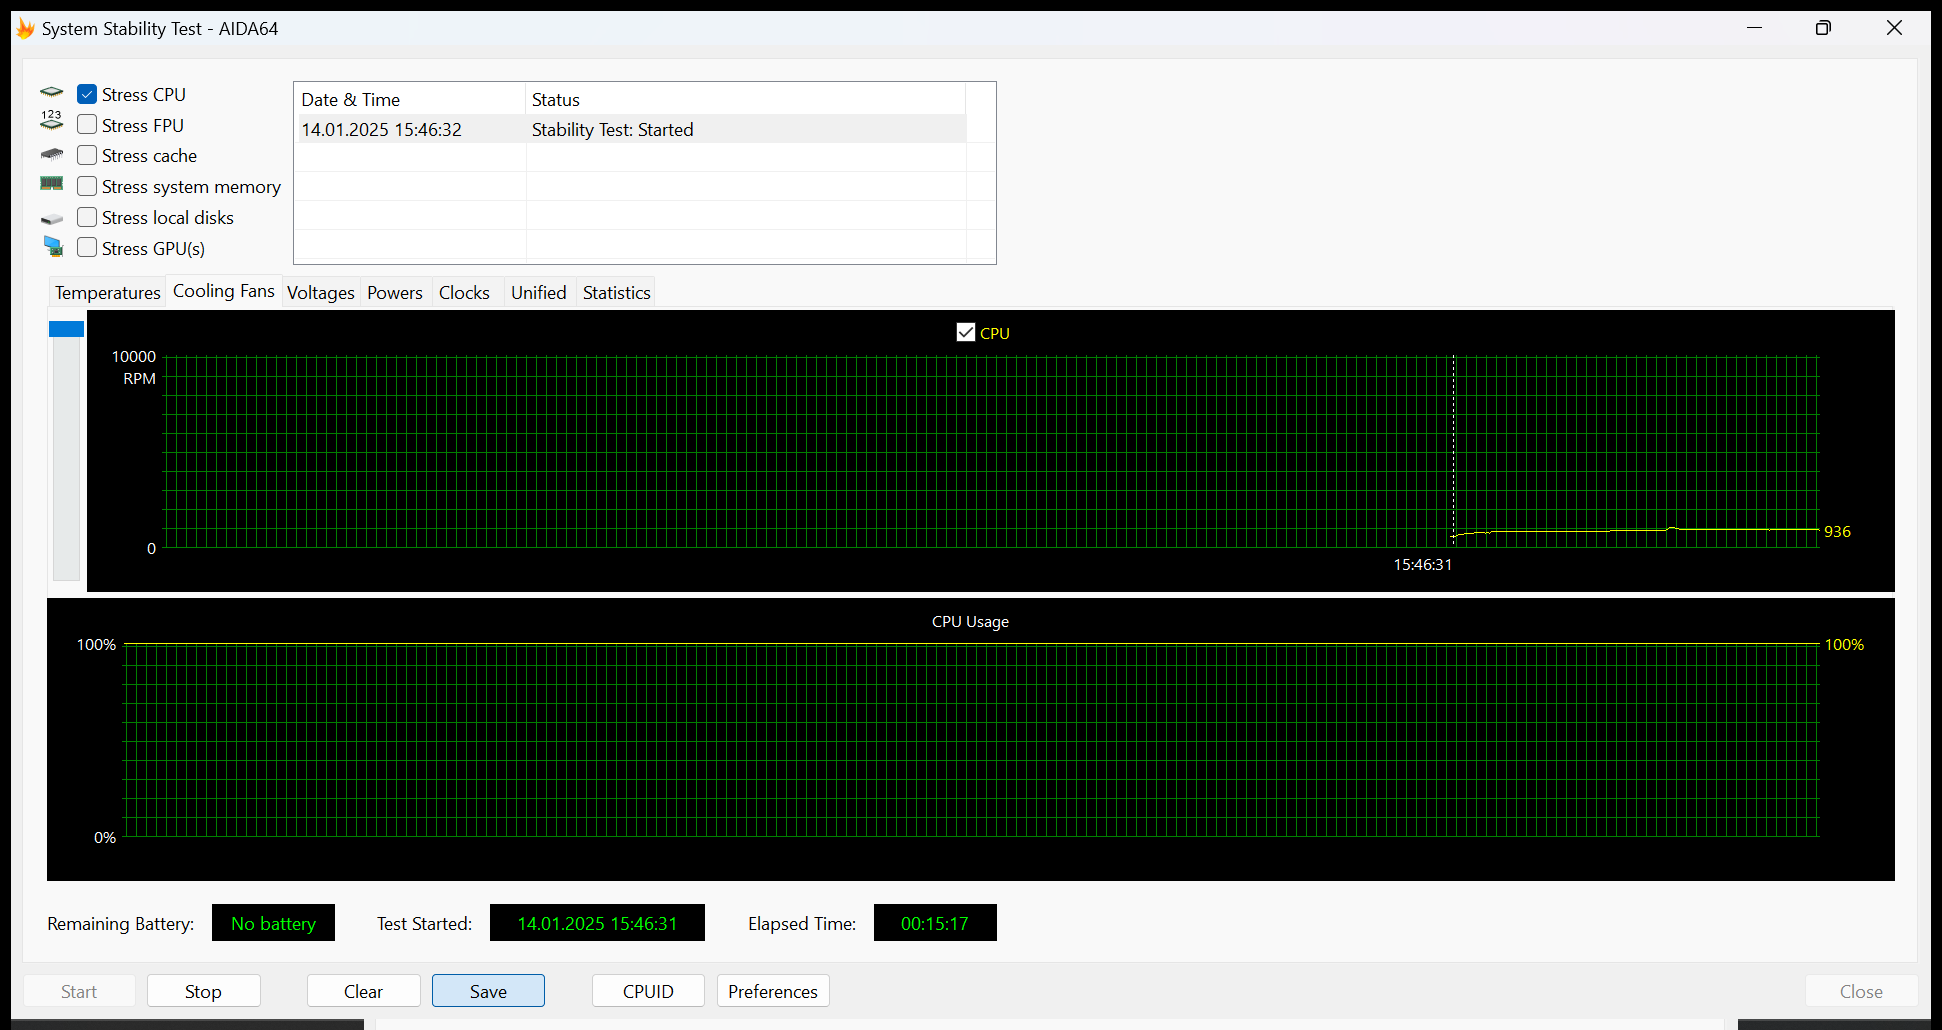Switch to the Voltages tab
The width and height of the screenshot is (1942, 1030).
(321, 292)
